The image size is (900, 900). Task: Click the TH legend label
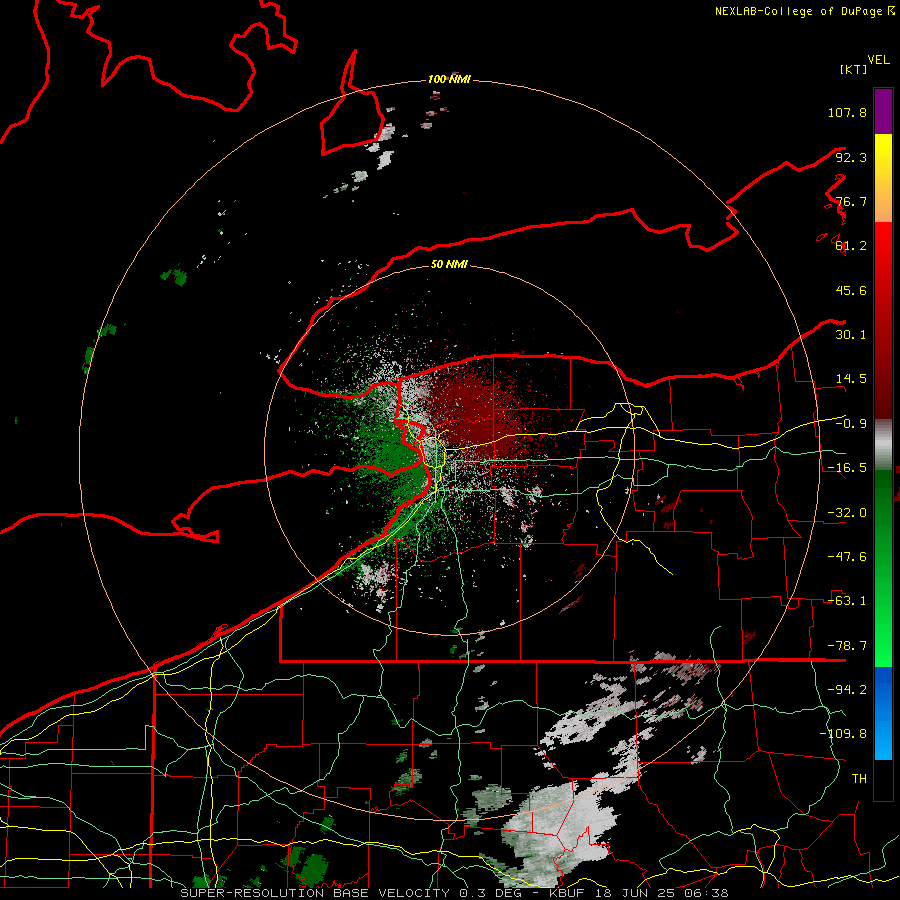(859, 779)
